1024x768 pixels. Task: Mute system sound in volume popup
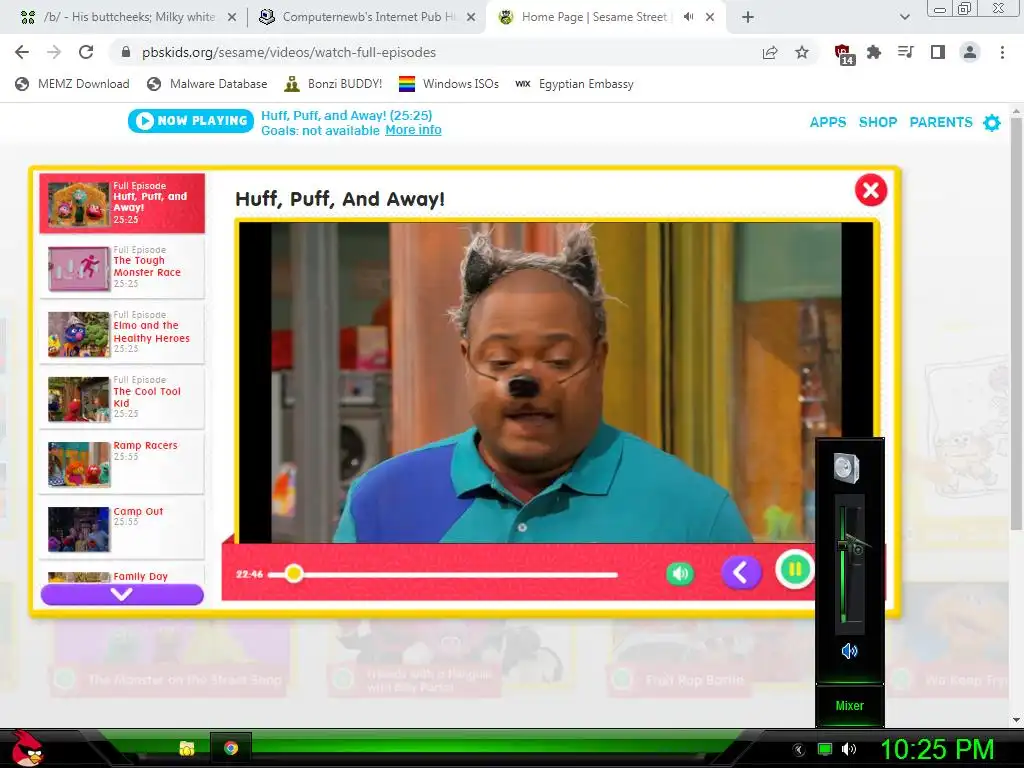tap(849, 650)
